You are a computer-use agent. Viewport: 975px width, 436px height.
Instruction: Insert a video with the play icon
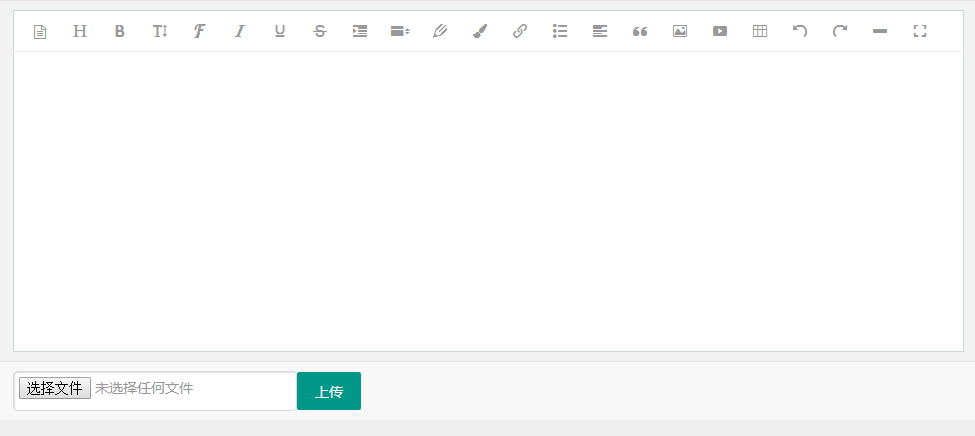point(720,31)
